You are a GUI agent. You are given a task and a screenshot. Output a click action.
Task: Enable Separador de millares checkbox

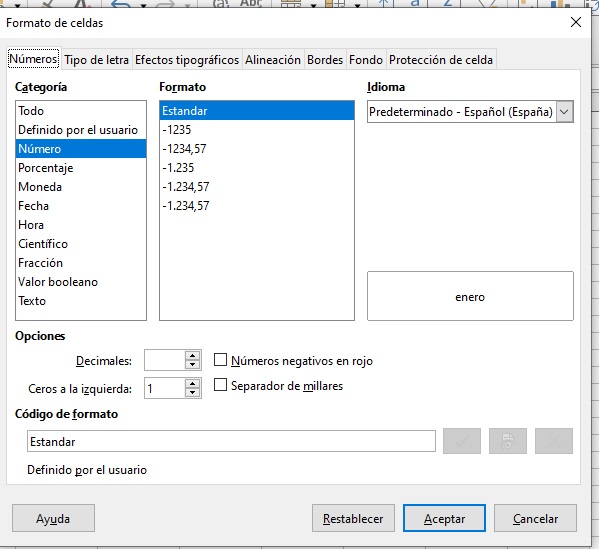pyautogui.click(x=220, y=385)
